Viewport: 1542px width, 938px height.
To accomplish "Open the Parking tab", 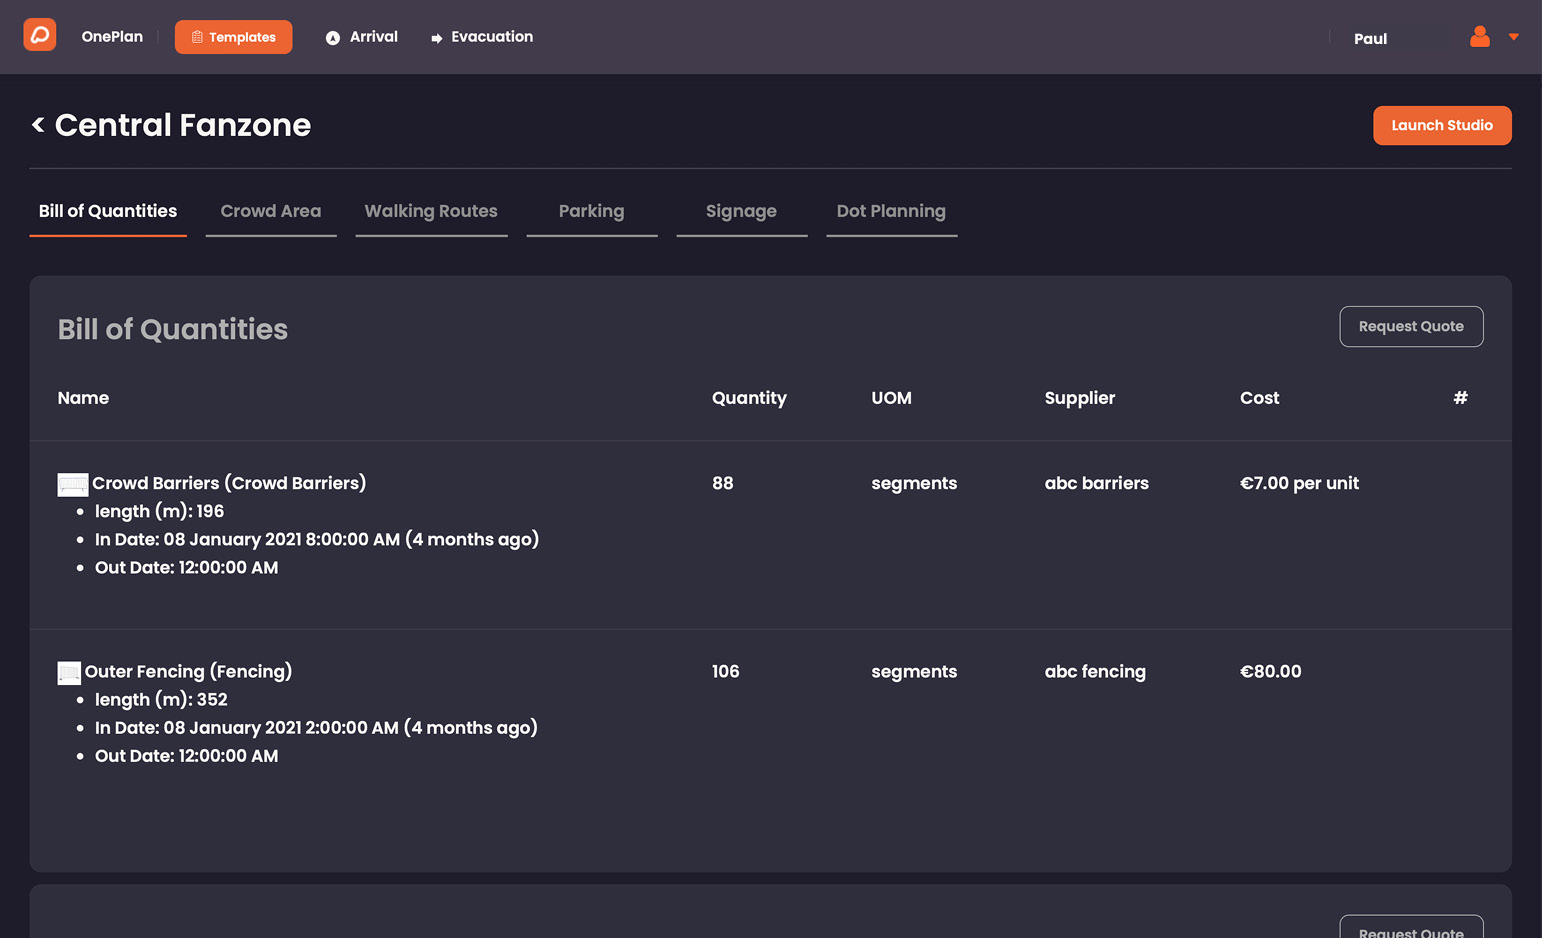I will point(592,212).
